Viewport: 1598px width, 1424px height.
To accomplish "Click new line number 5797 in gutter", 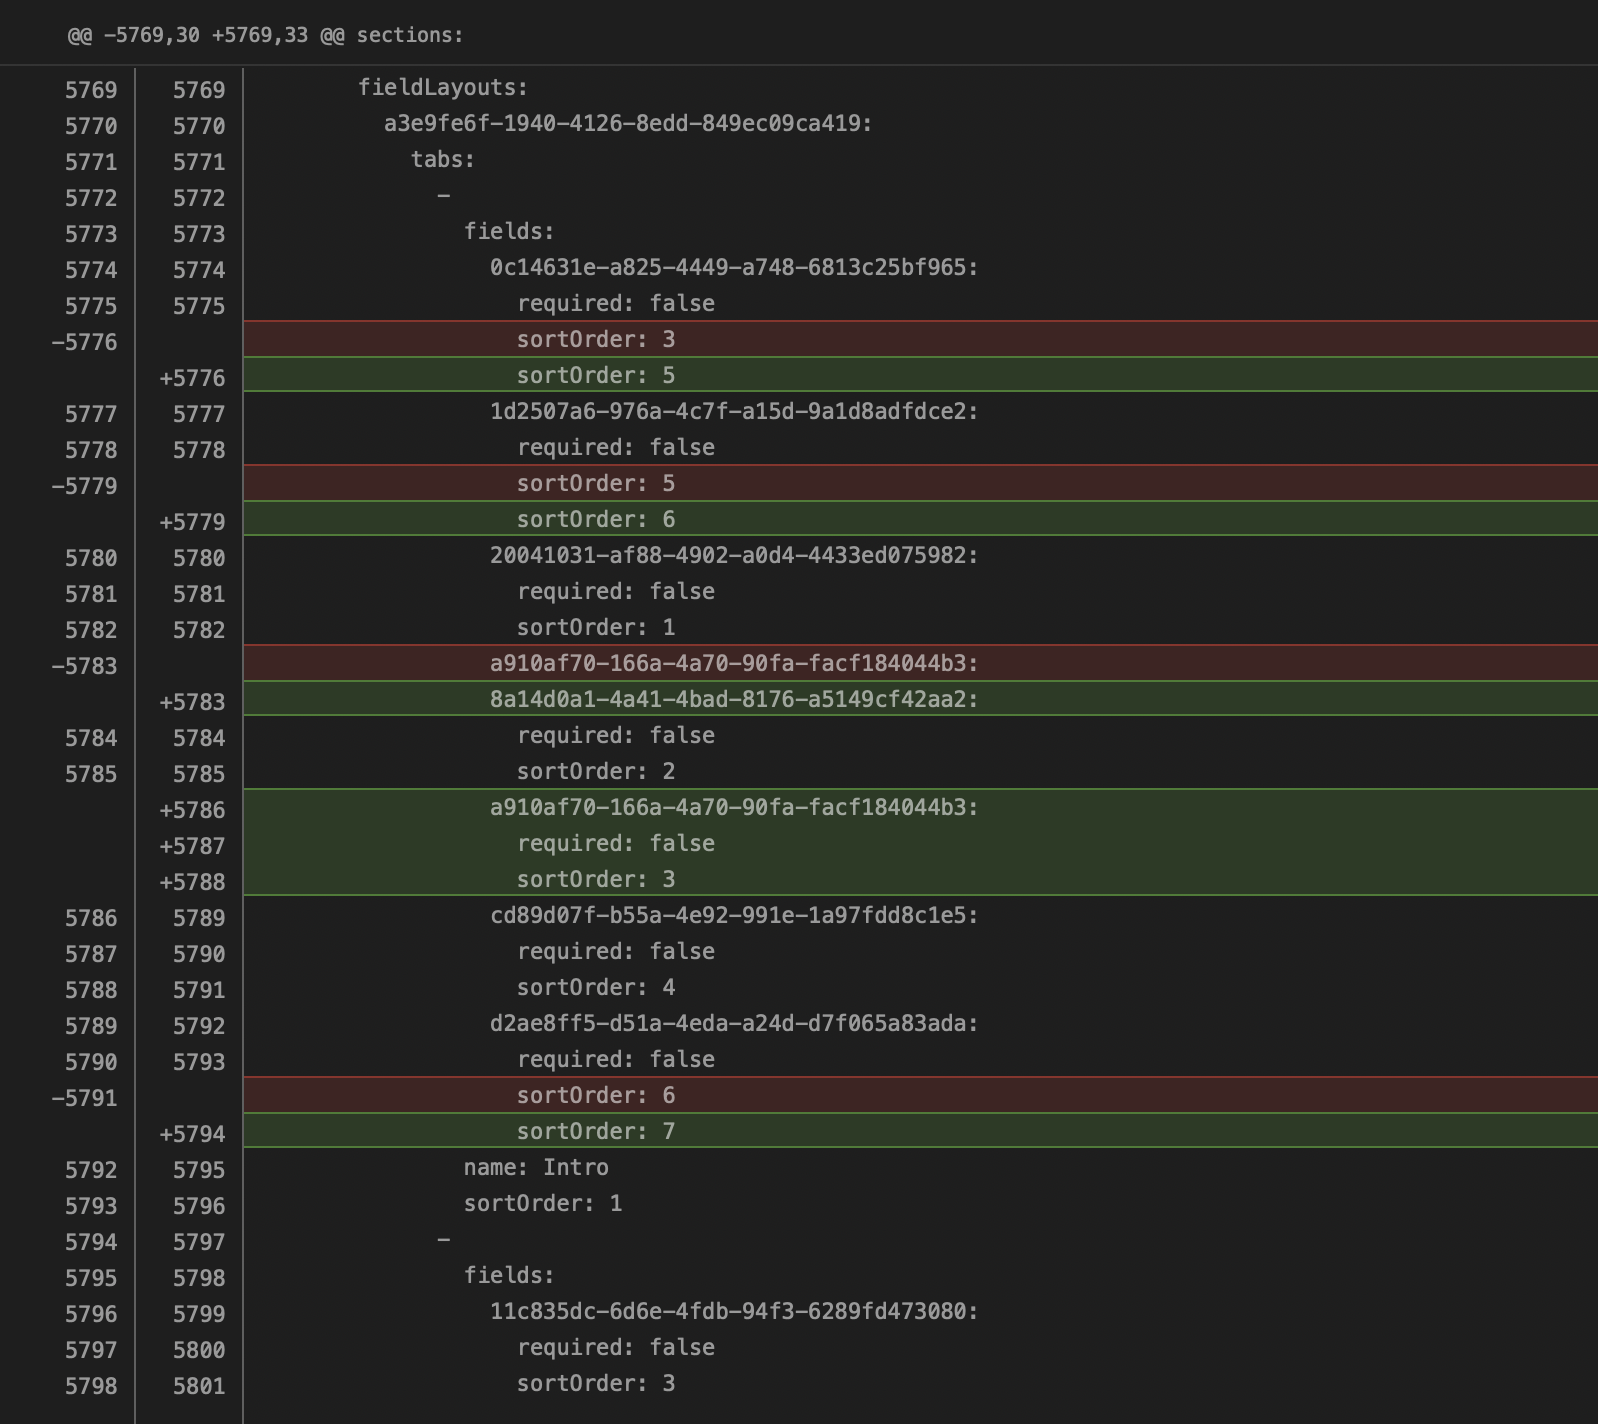I will (x=199, y=1242).
